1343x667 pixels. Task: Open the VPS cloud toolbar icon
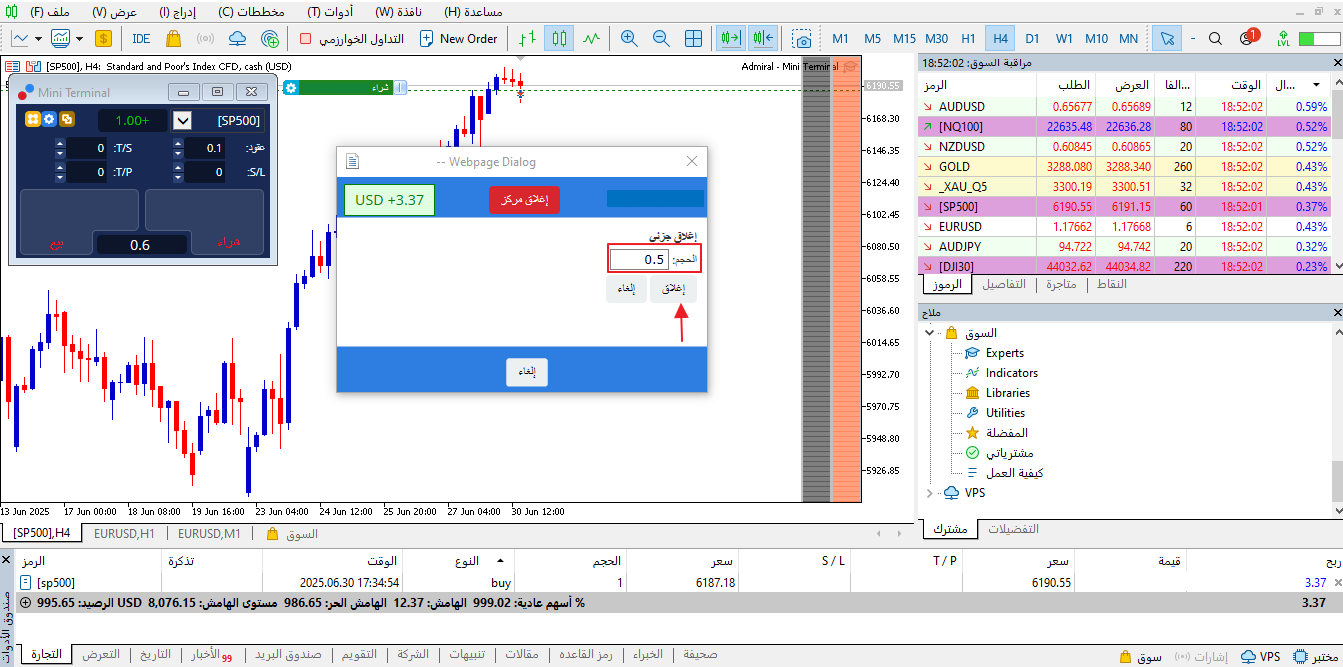click(x=237, y=39)
